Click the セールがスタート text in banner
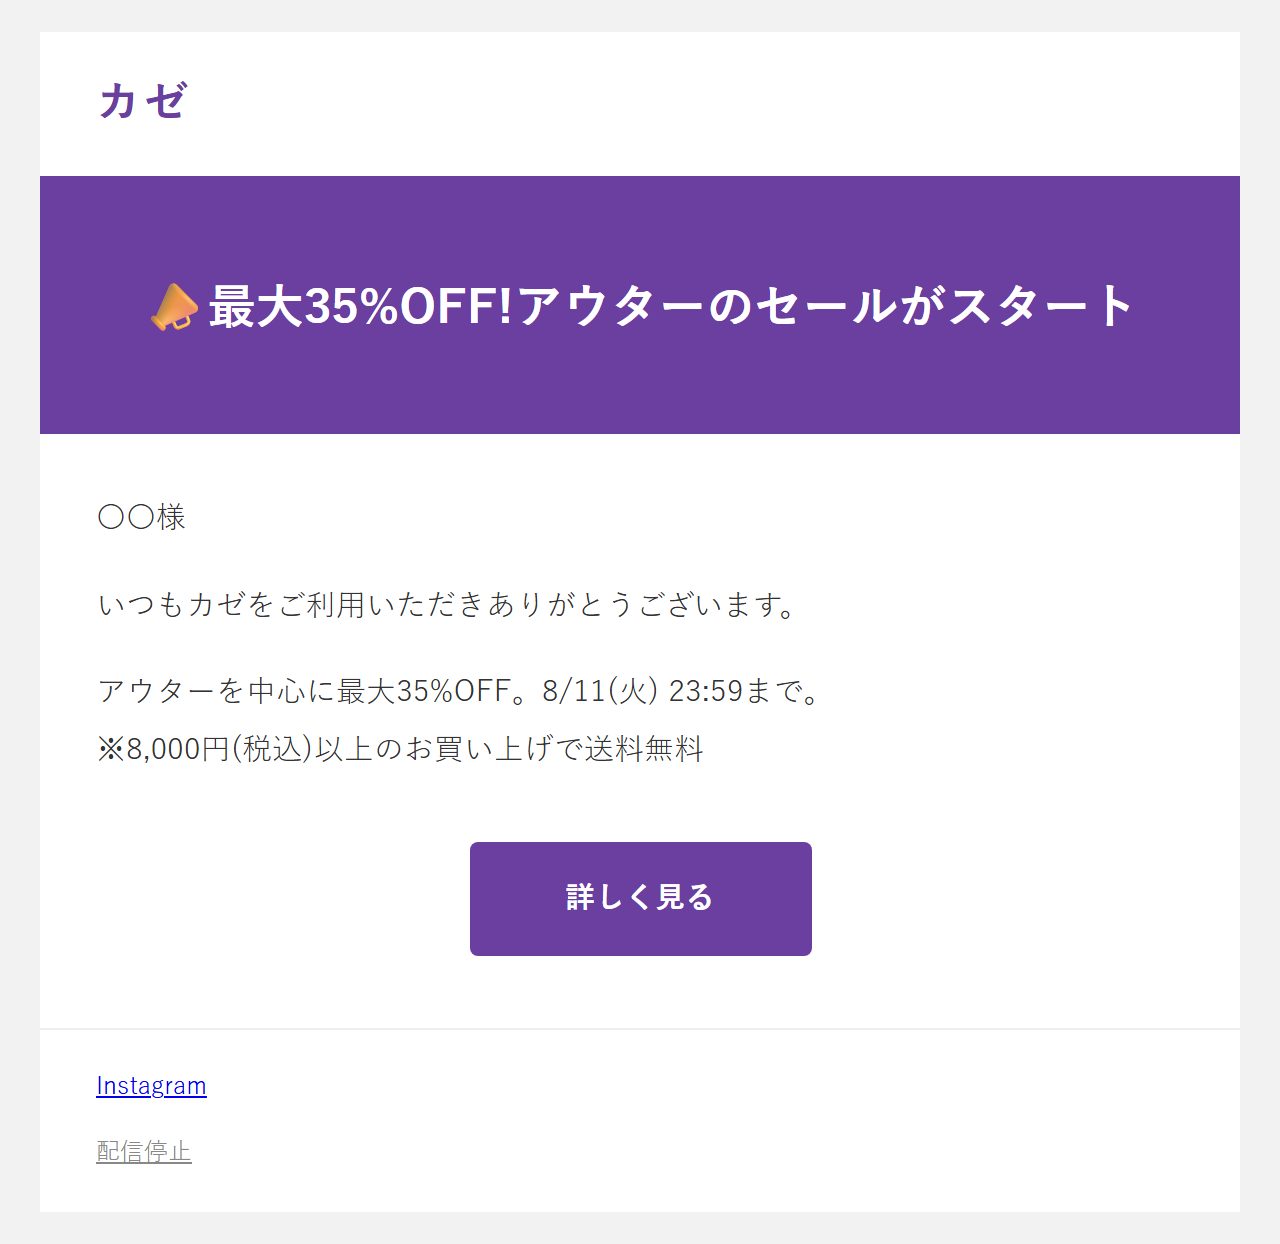The height and width of the screenshot is (1244, 1280). pos(944,306)
